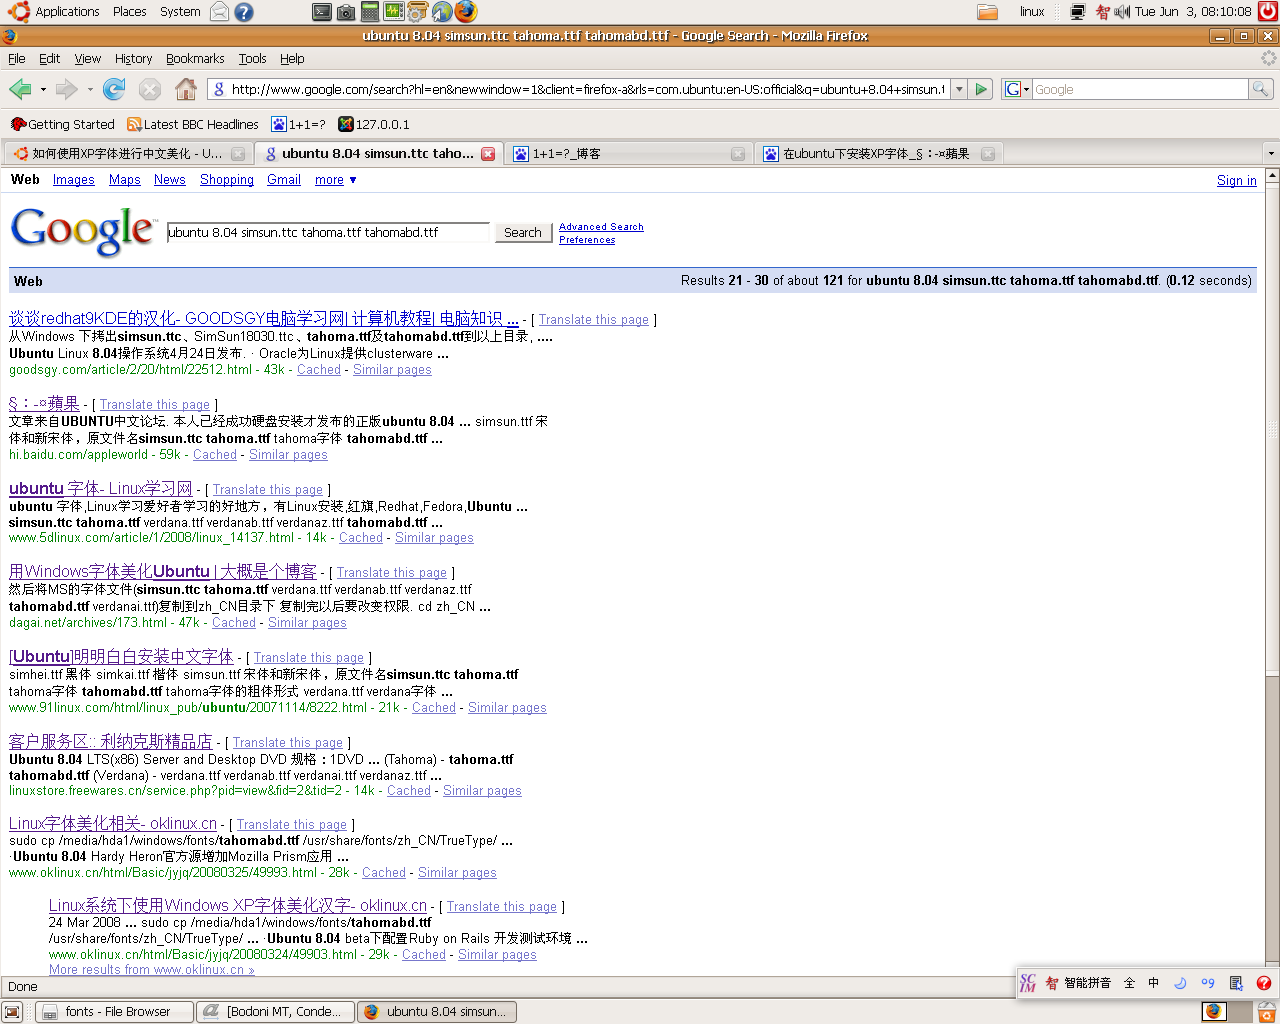
Task: Open the list all tabs dropdown
Action: [x=1271, y=154]
